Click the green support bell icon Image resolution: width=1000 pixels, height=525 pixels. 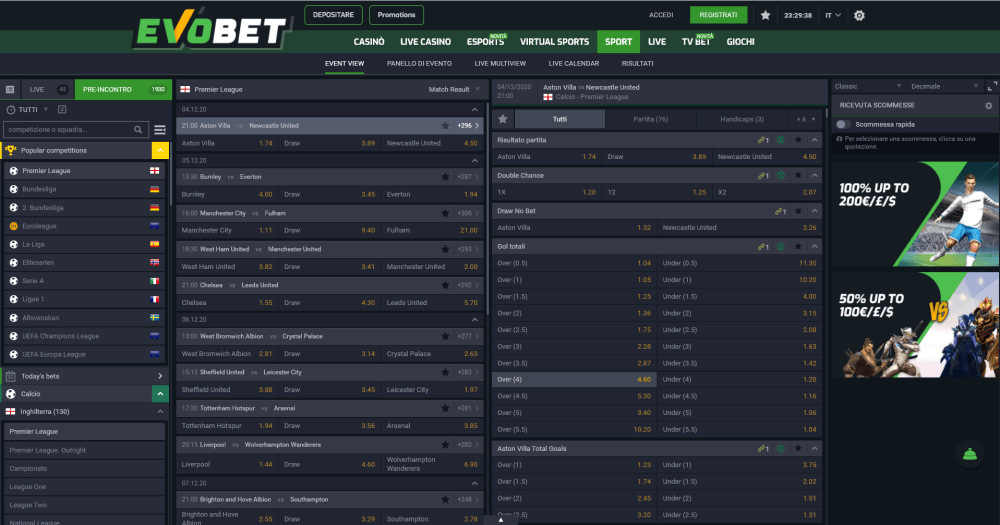[970, 454]
